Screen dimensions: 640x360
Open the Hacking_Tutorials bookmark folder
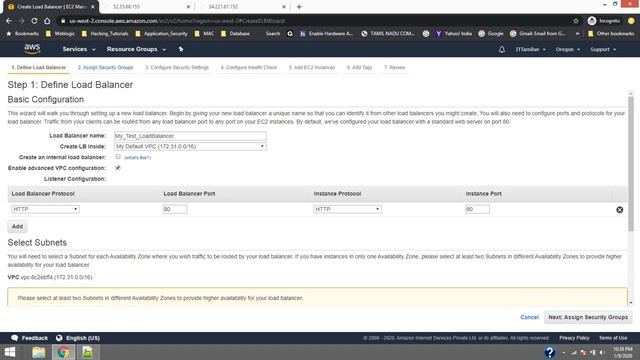(105, 33)
